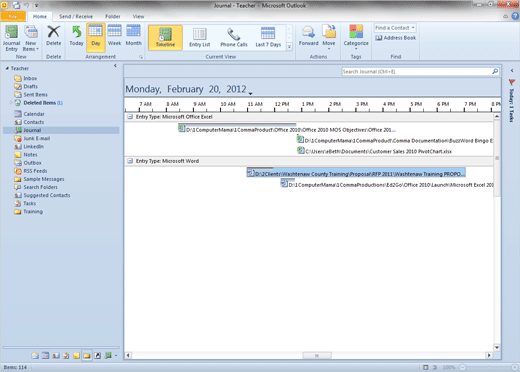Switch to the Home ribbon tab
Screen dimensions: 520x372
coord(40,16)
